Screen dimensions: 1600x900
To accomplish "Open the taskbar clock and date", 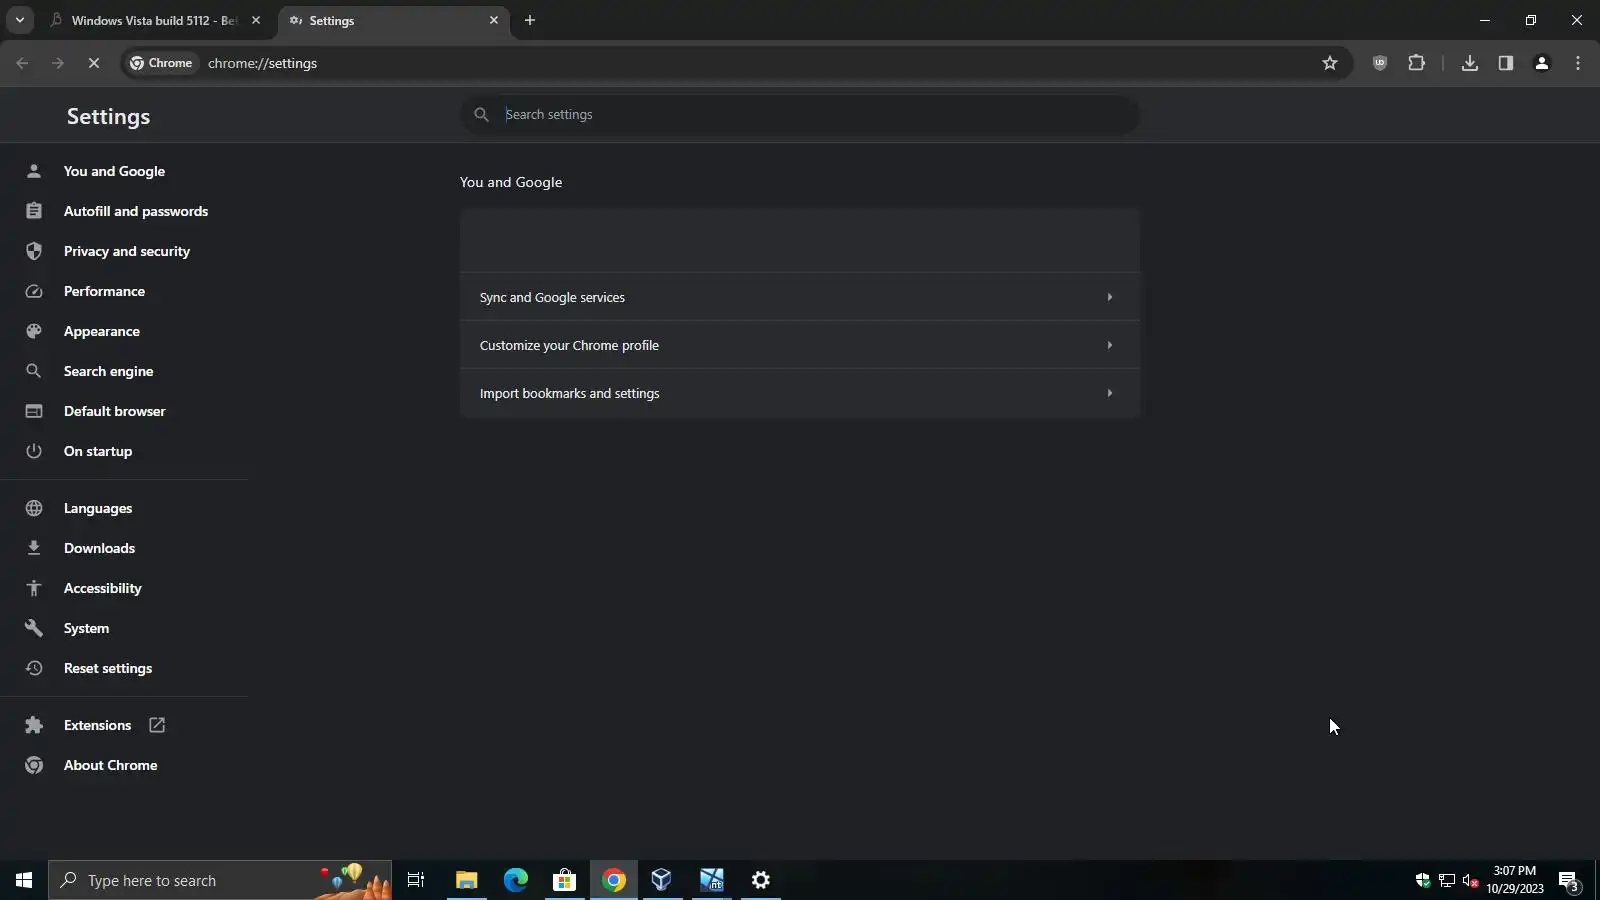I will [x=1515, y=880].
